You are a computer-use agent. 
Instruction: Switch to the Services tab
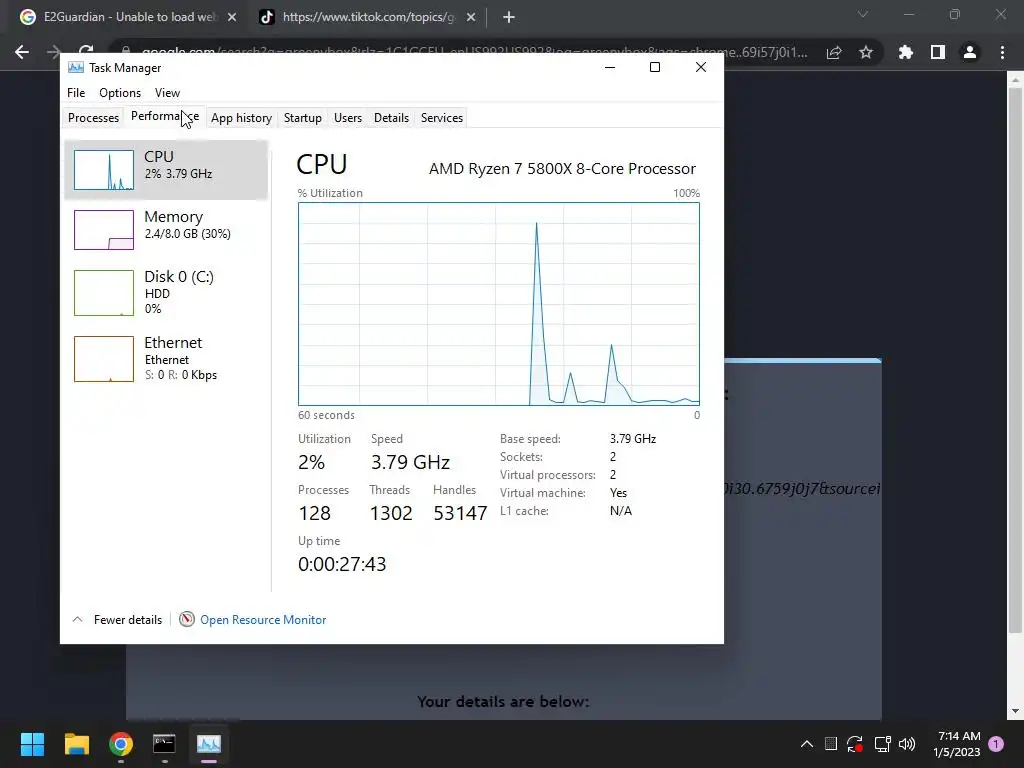[x=441, y=118]
